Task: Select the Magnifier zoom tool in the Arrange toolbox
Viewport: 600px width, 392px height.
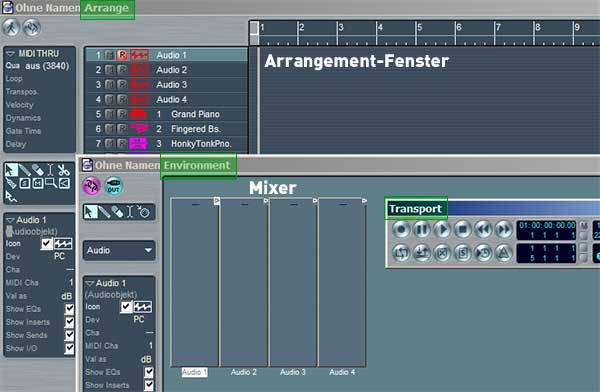Action: 51,183
